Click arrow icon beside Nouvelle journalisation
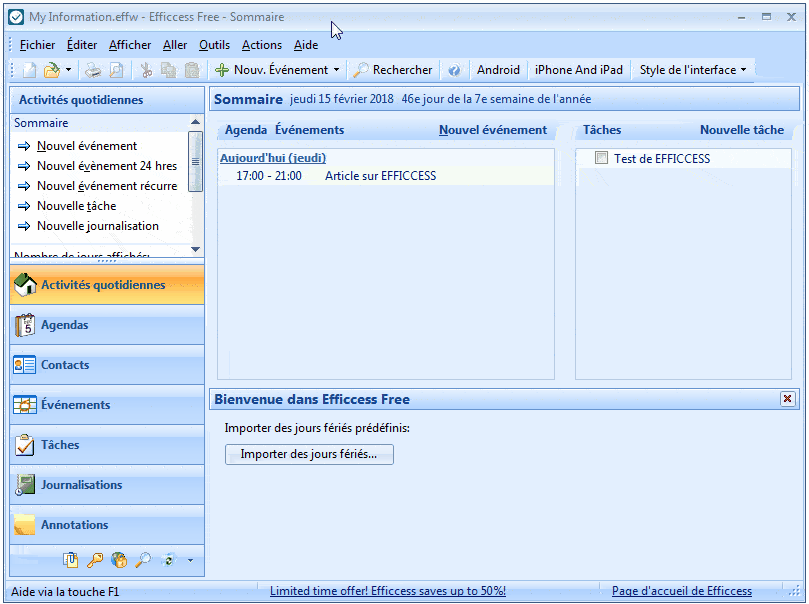Viewport: 809px width, 604px height. 24,226
